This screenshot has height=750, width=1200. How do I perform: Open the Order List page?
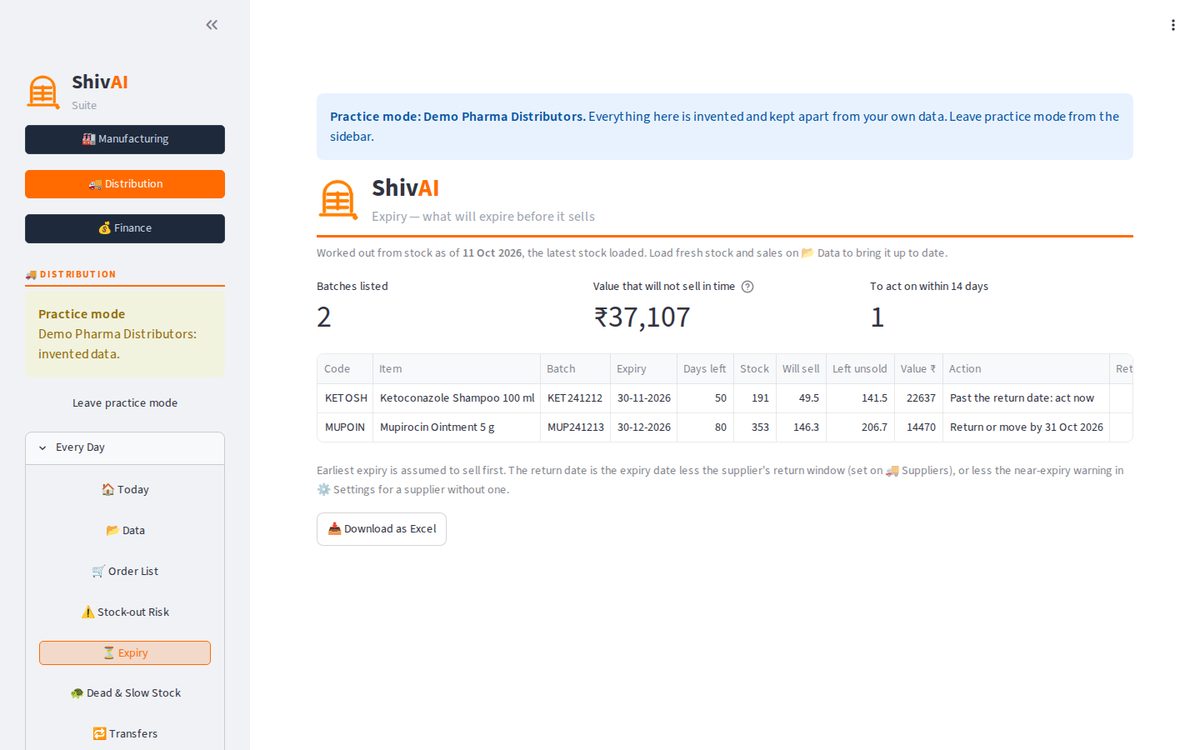(x=125, y=572)
